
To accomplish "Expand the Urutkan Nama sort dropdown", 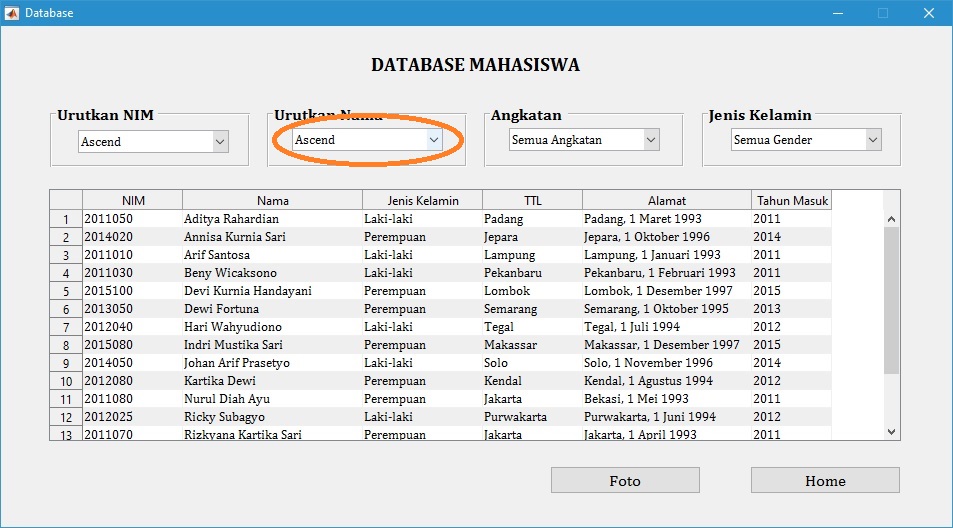I will point(367,140).
